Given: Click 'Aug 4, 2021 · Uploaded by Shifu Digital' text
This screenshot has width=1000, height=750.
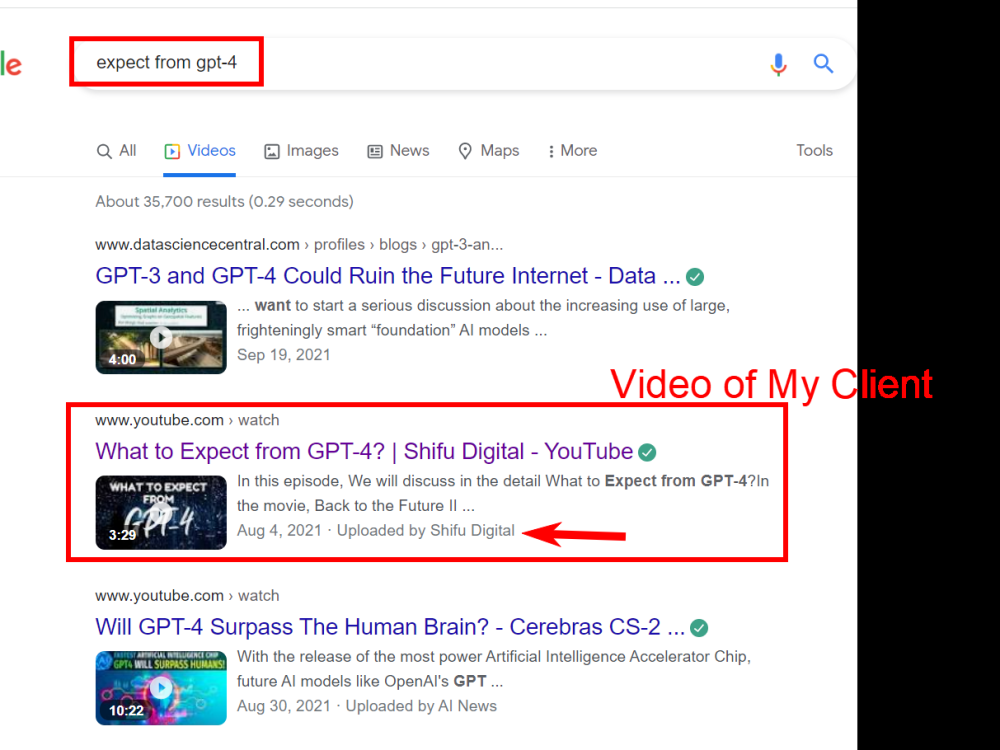Looking at the screenshot, I should 376,531.
